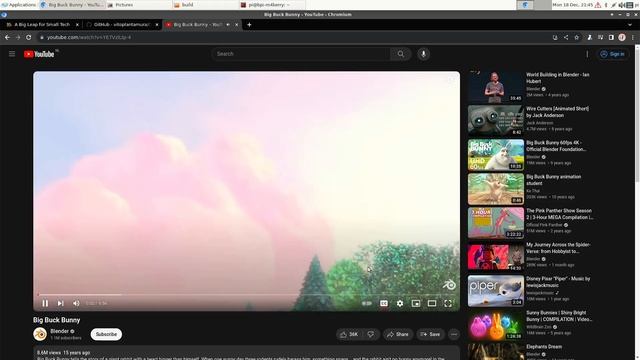Image resolution: width=640 pixels, height=360 pixels.
Task: Reload the current page
Action: 29,37
